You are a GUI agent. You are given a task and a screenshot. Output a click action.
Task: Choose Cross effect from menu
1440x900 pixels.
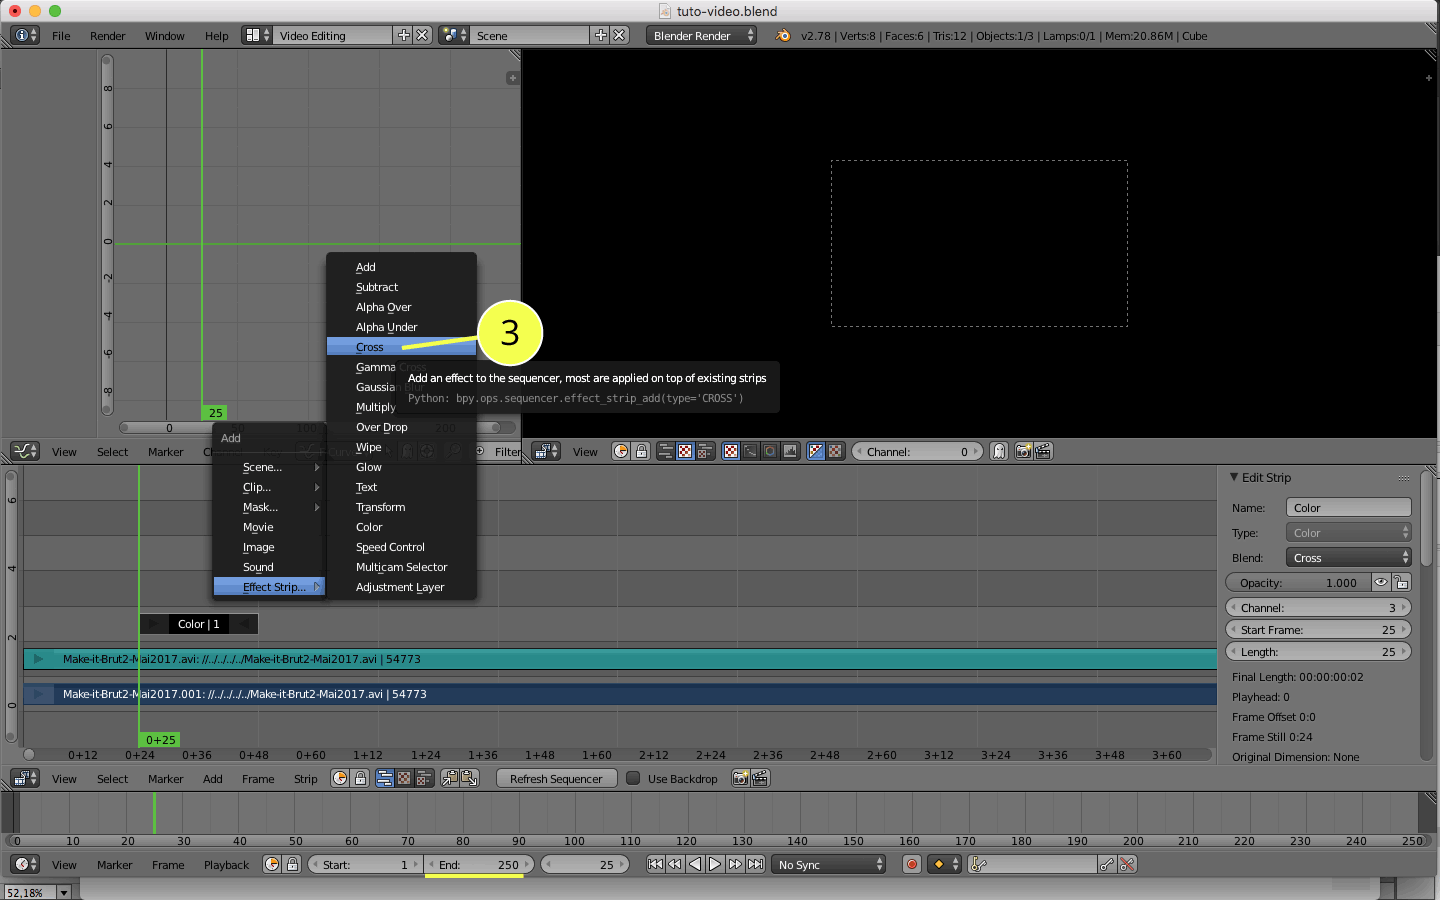[x=401, y=347]
